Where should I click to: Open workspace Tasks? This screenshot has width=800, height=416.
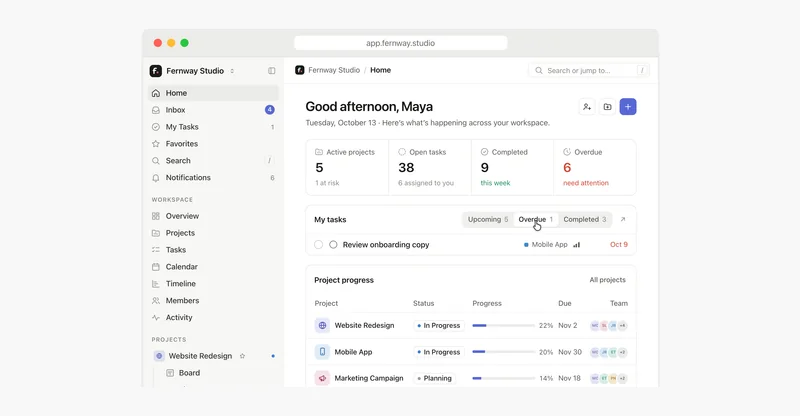pos(213,250)
